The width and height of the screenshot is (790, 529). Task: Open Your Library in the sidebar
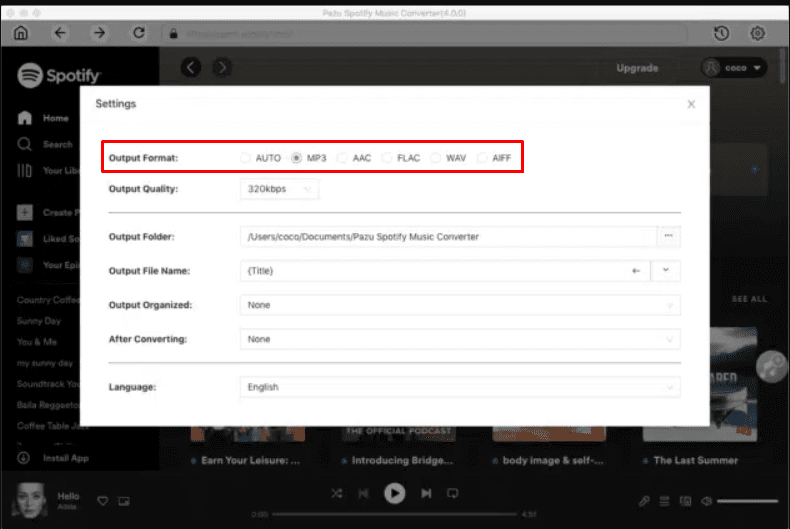pos(48,171)
